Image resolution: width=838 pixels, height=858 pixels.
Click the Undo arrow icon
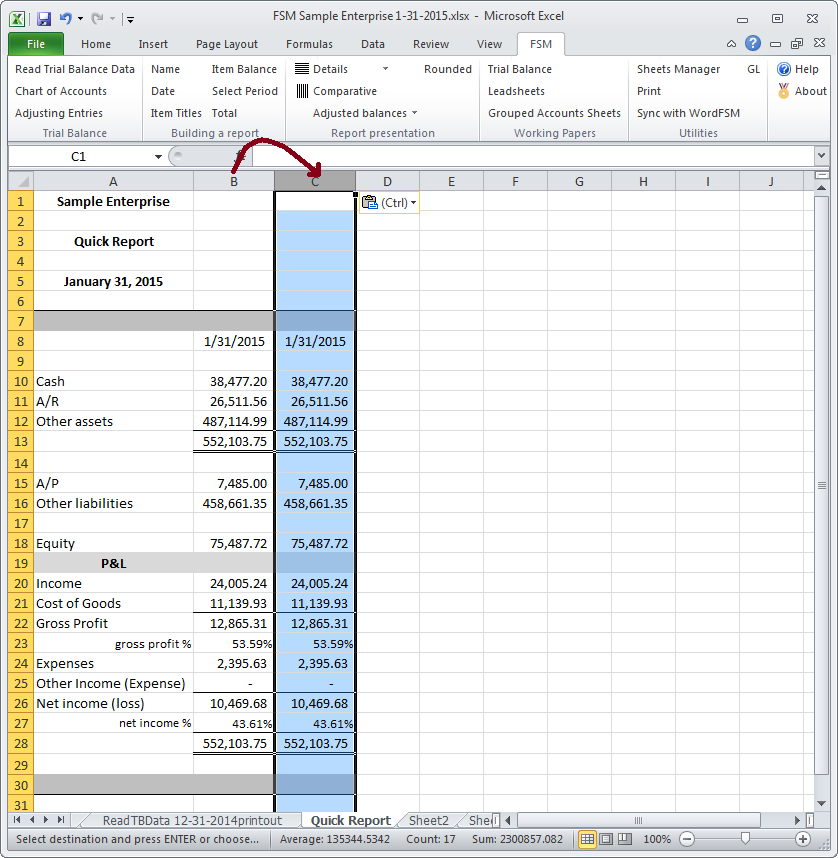point(66,18)
